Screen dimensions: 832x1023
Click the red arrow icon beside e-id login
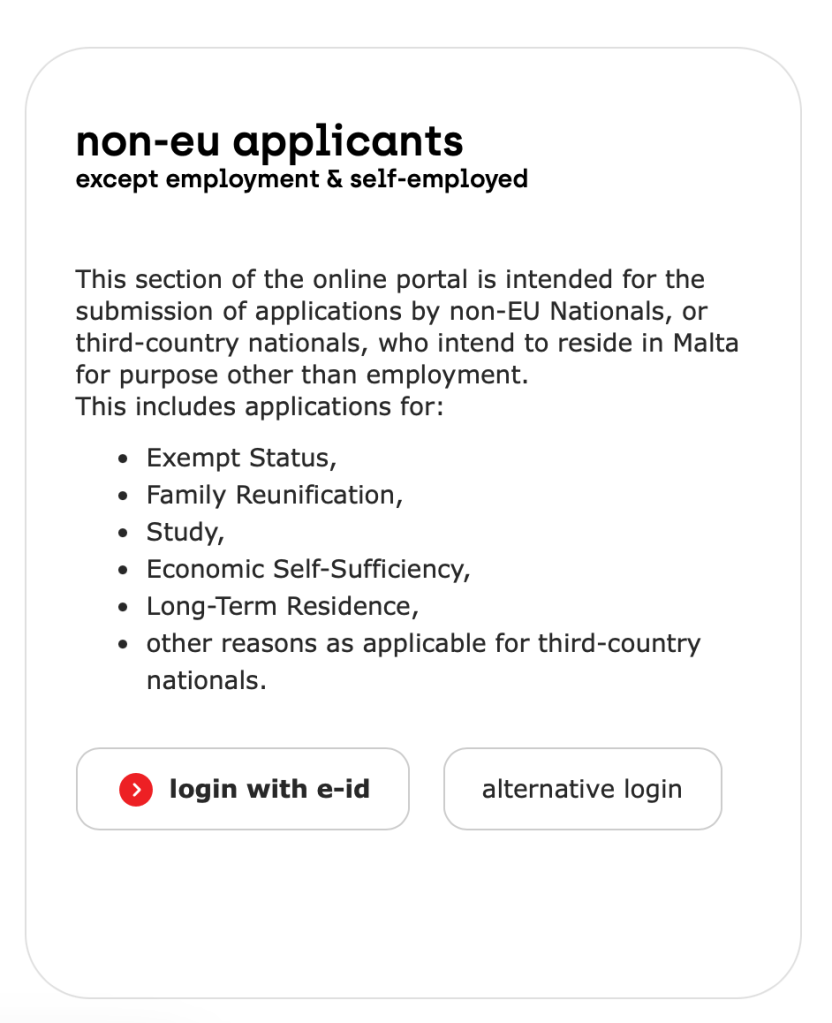(135, 790)
